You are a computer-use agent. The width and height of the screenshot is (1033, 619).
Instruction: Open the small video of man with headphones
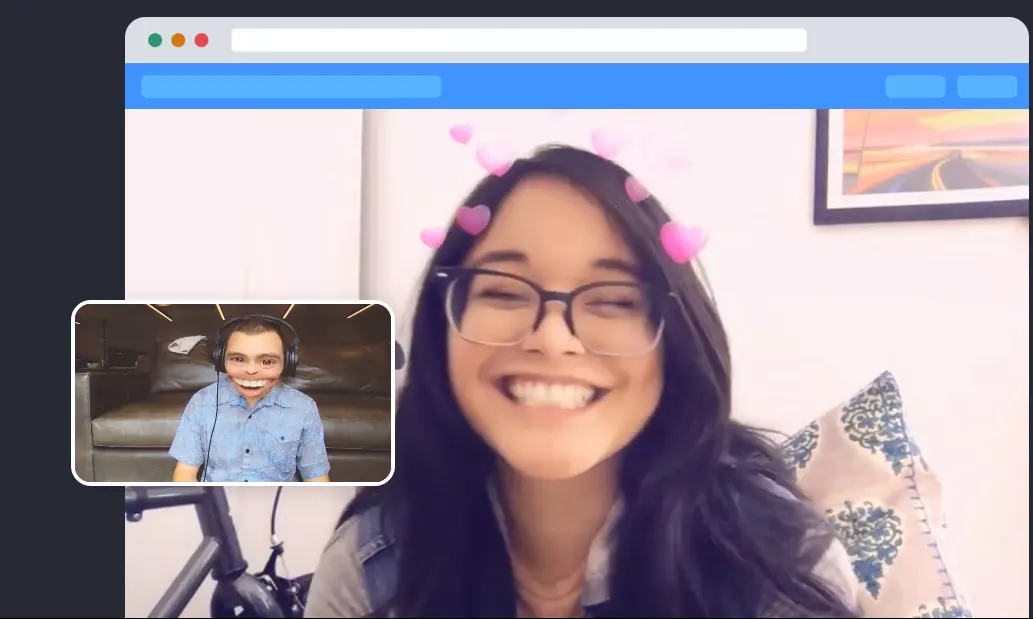point(233,392)
